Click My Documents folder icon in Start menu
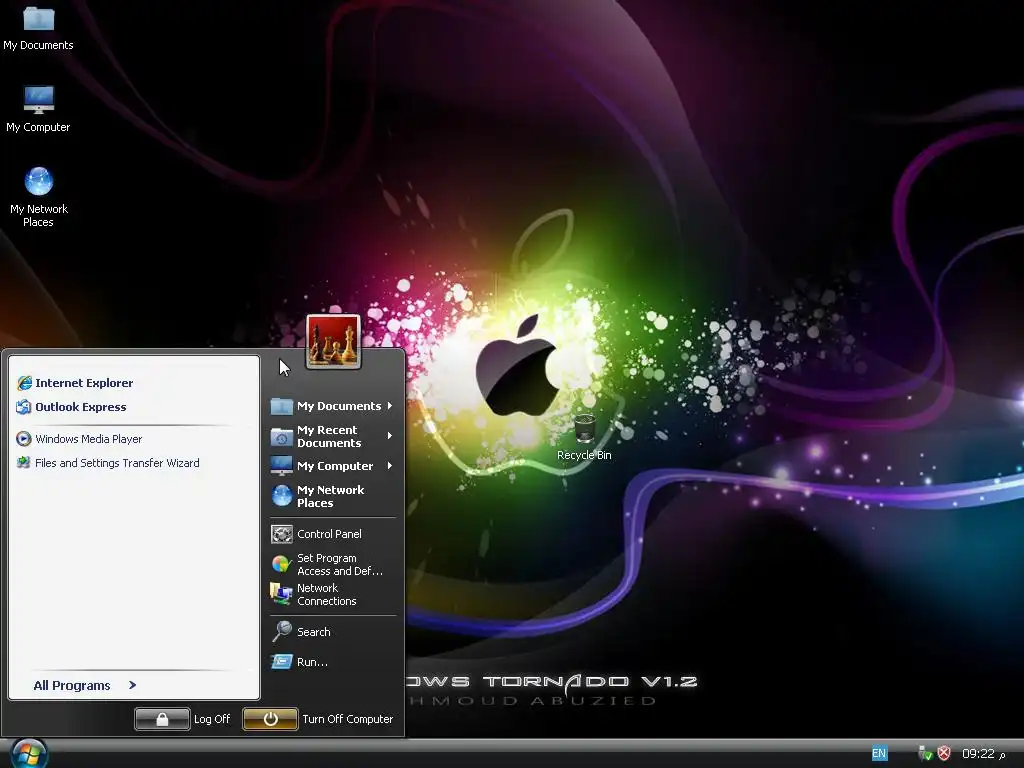The width and height of the screenshot is (1024, 768). point(281,406)
